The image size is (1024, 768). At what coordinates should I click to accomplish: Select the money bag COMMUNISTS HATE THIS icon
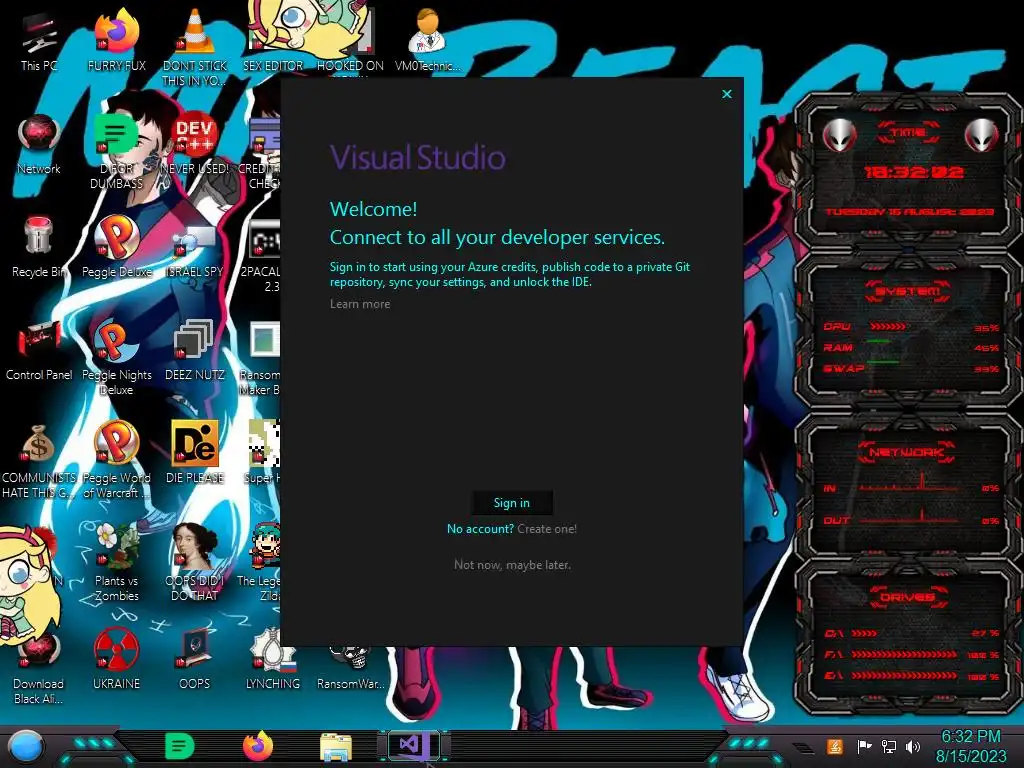(x=39, y=461)
